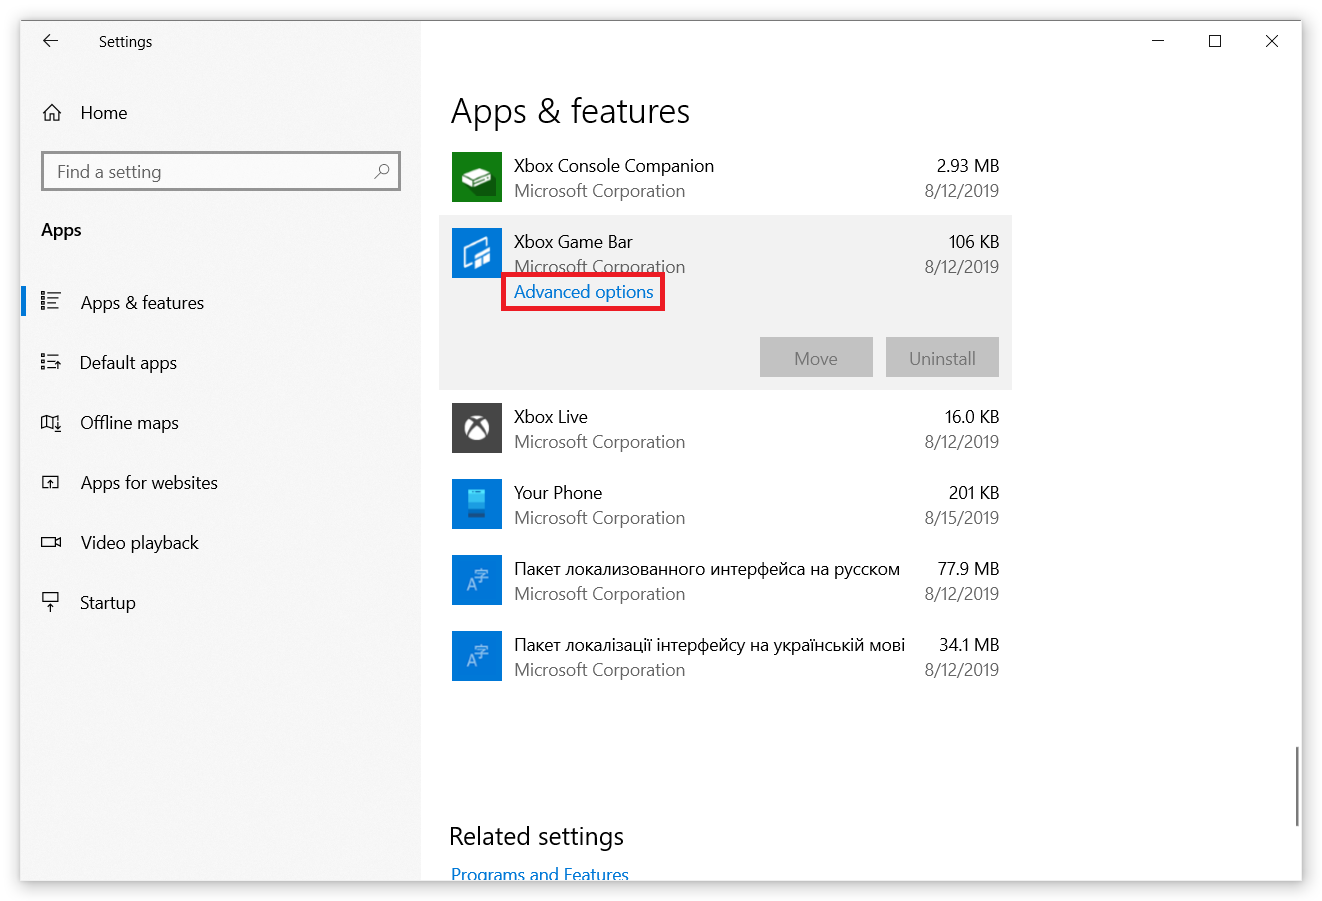Click the Video playback icon
Screen dimensions: 1322x901
(x=51, y=542)
